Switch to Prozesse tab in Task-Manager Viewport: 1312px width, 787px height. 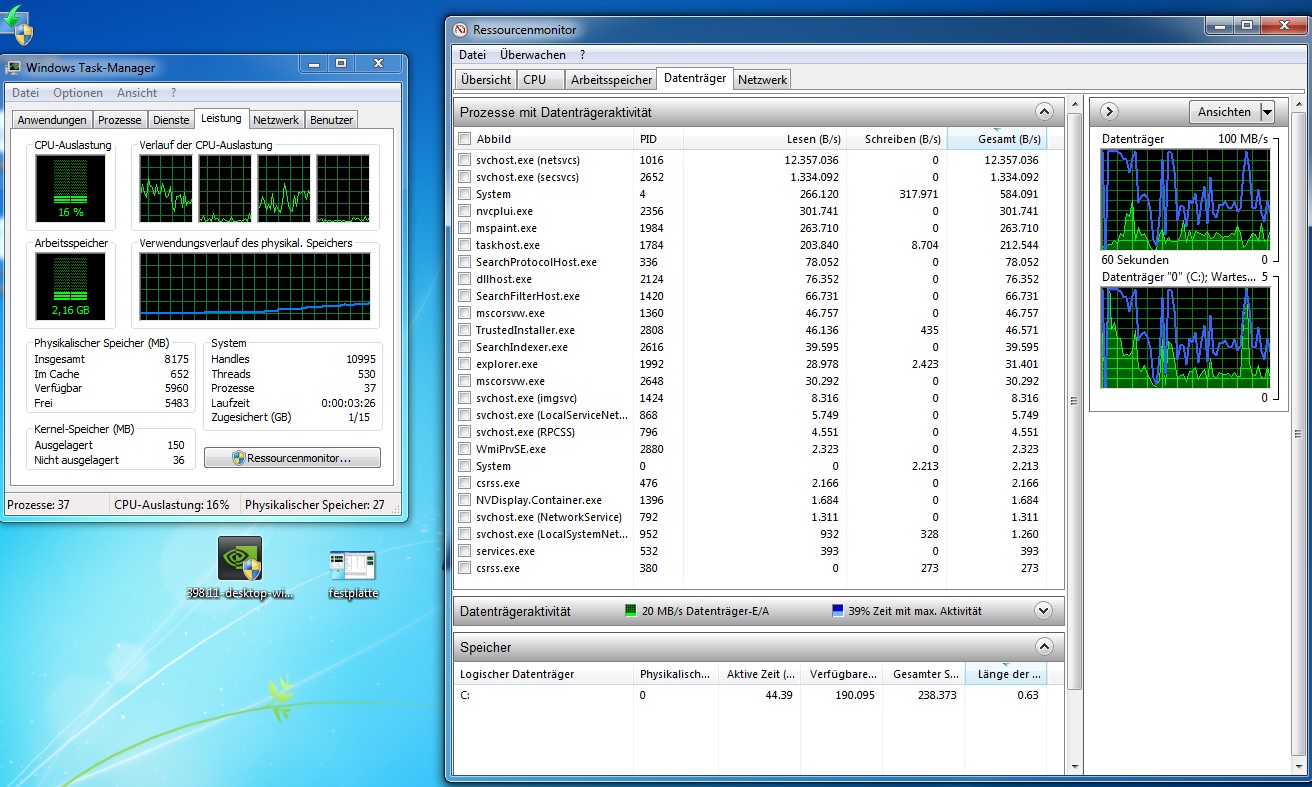click(120, 120)
